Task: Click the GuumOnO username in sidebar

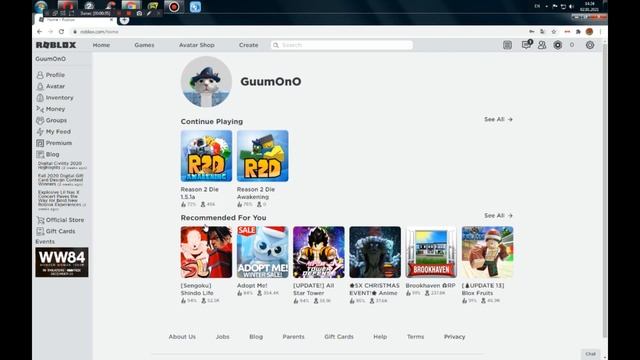Action: pos(51,59)
